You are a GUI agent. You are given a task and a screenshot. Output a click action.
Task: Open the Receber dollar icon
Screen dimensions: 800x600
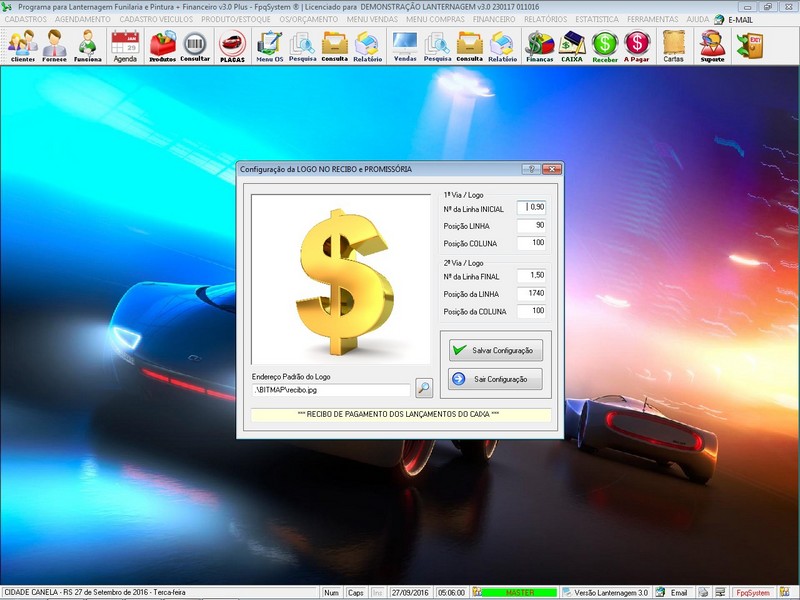[604, 45]
